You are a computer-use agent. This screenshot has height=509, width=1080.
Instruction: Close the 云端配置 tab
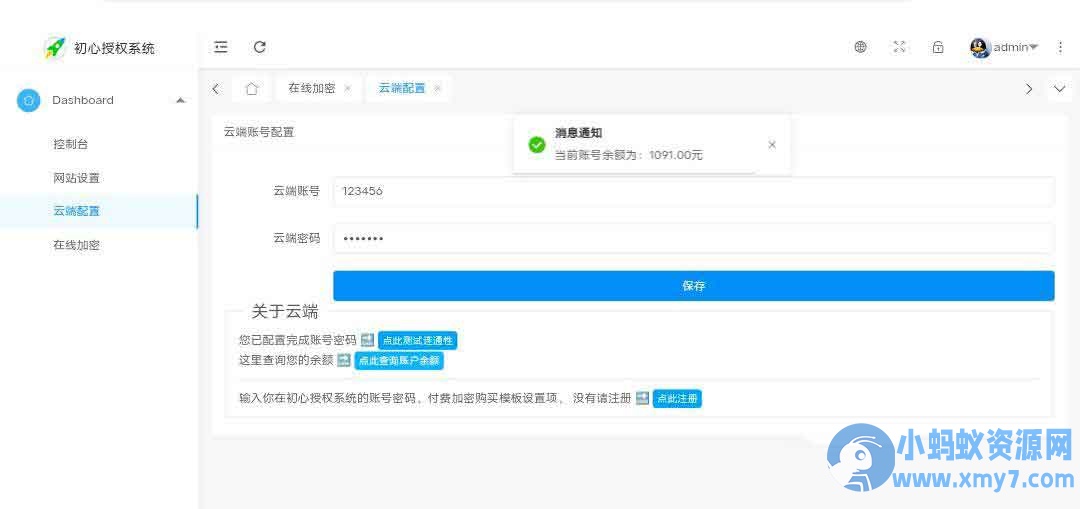437,88
